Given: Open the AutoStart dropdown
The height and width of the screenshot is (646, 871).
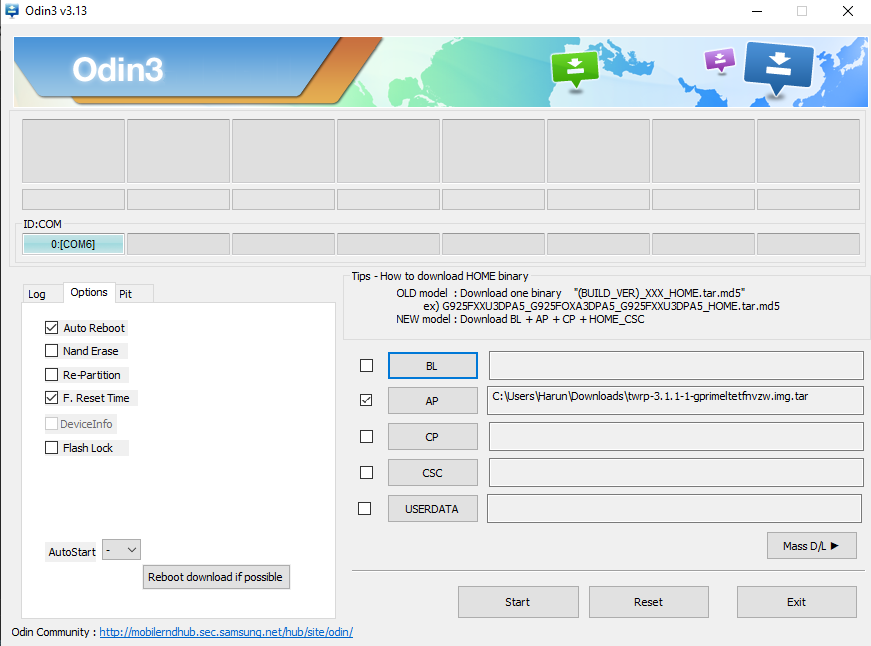Looking at the screenshot, I should click(122, 550).
